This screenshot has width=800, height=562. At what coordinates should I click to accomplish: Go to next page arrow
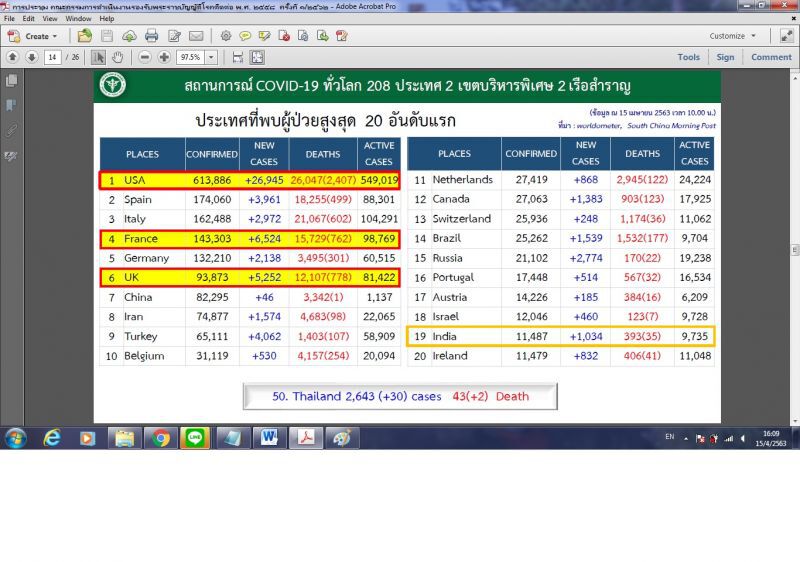(x=32, y=57)
